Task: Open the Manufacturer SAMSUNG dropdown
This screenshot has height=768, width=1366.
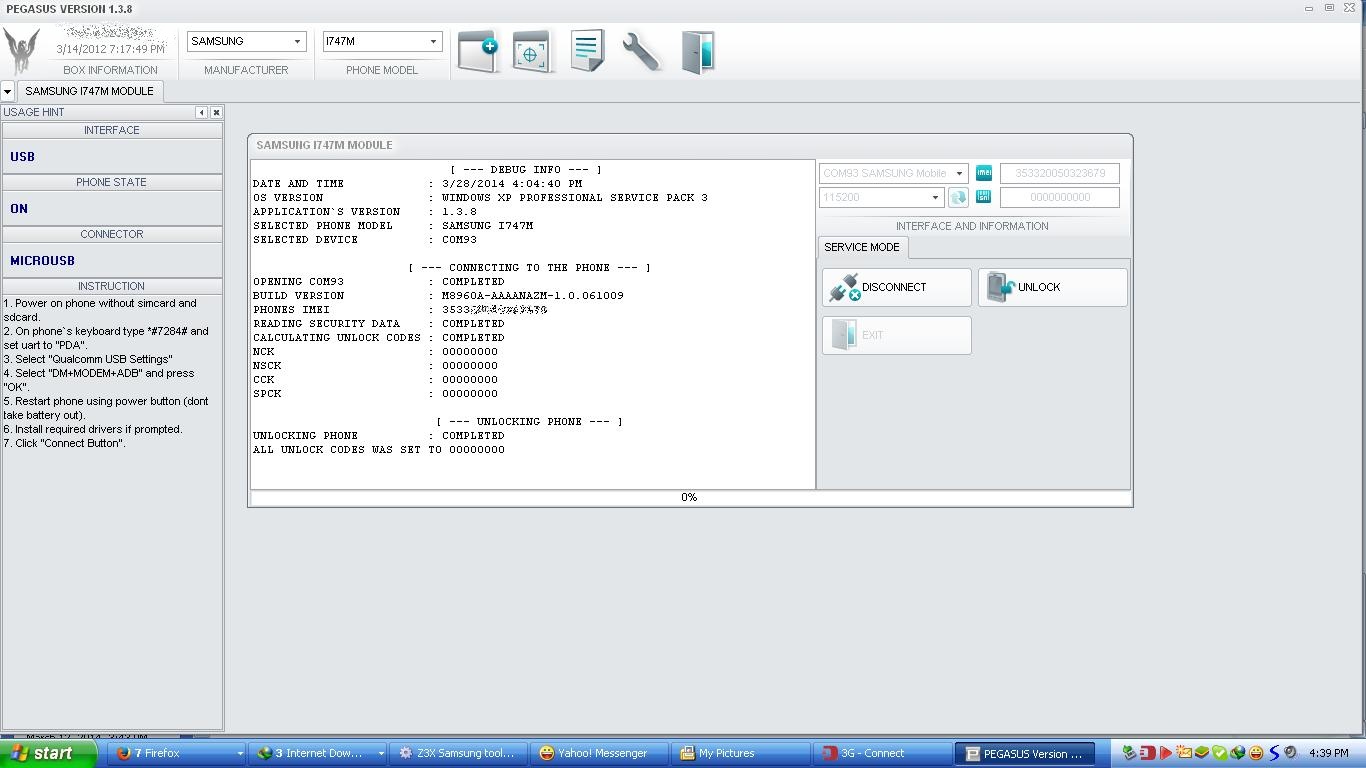Action: (246, 41)
